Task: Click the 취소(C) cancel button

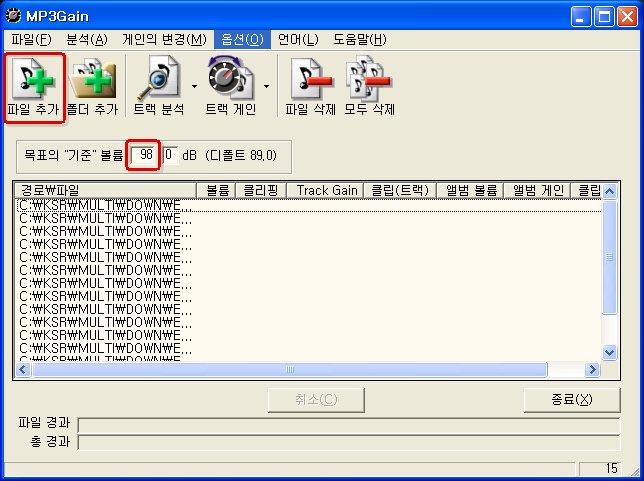Action: pyautogui.click(x=316, y=399)
